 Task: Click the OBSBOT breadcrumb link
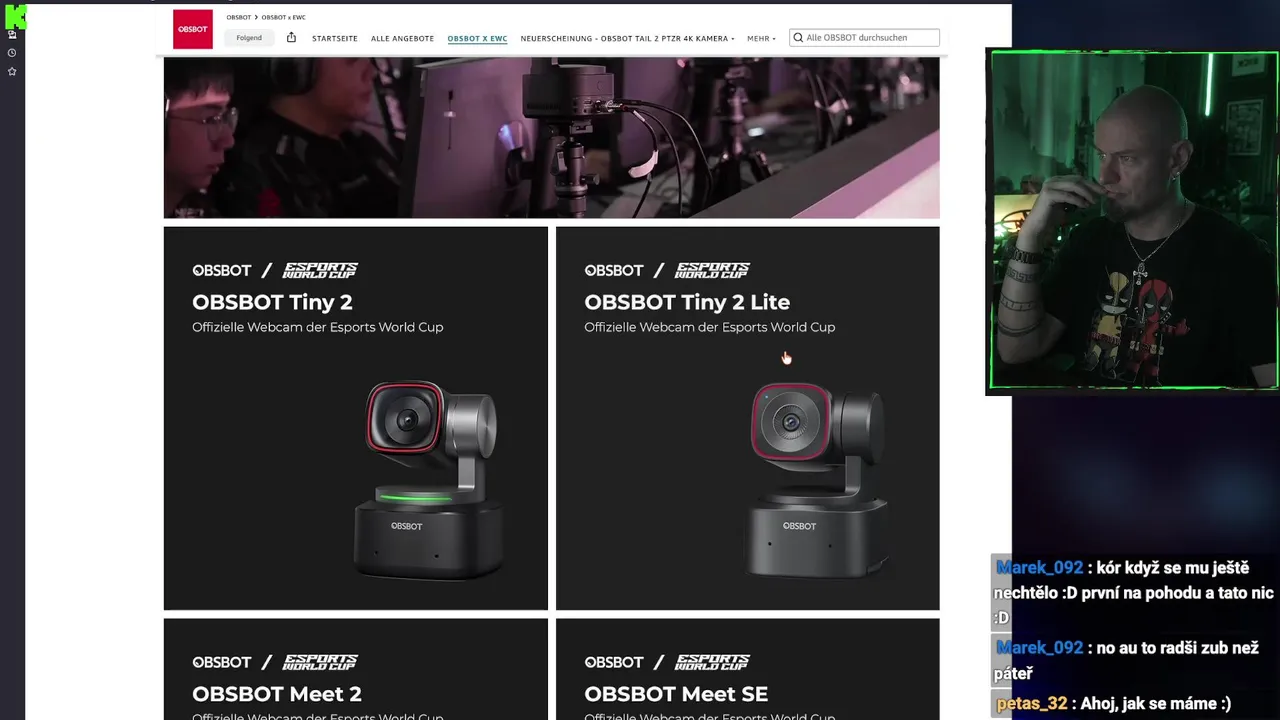(x=238, y=17)
